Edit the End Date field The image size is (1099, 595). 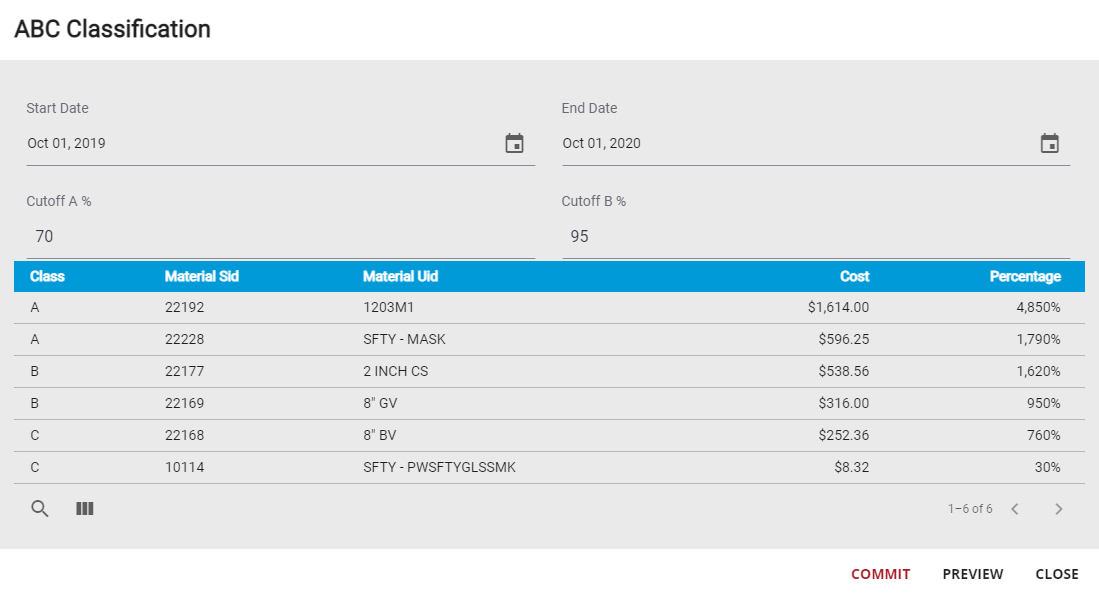coord(795,143)
